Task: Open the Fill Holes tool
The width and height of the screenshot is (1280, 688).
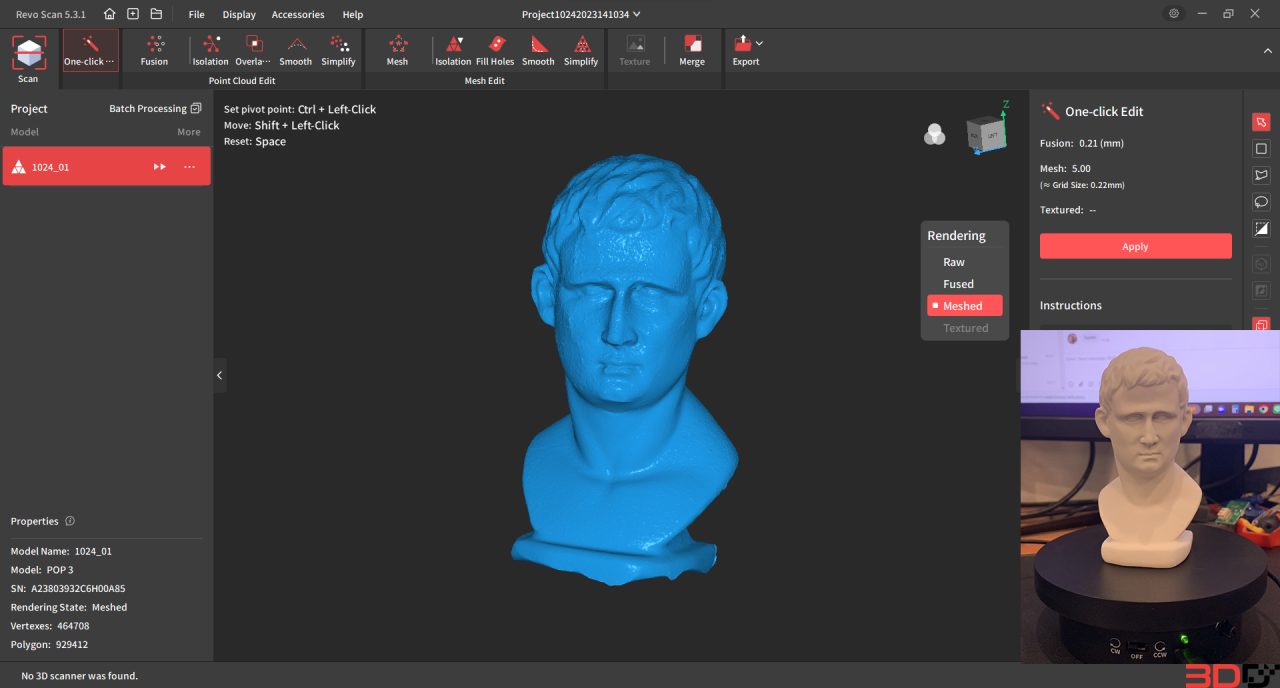Action: coord(495,50)
